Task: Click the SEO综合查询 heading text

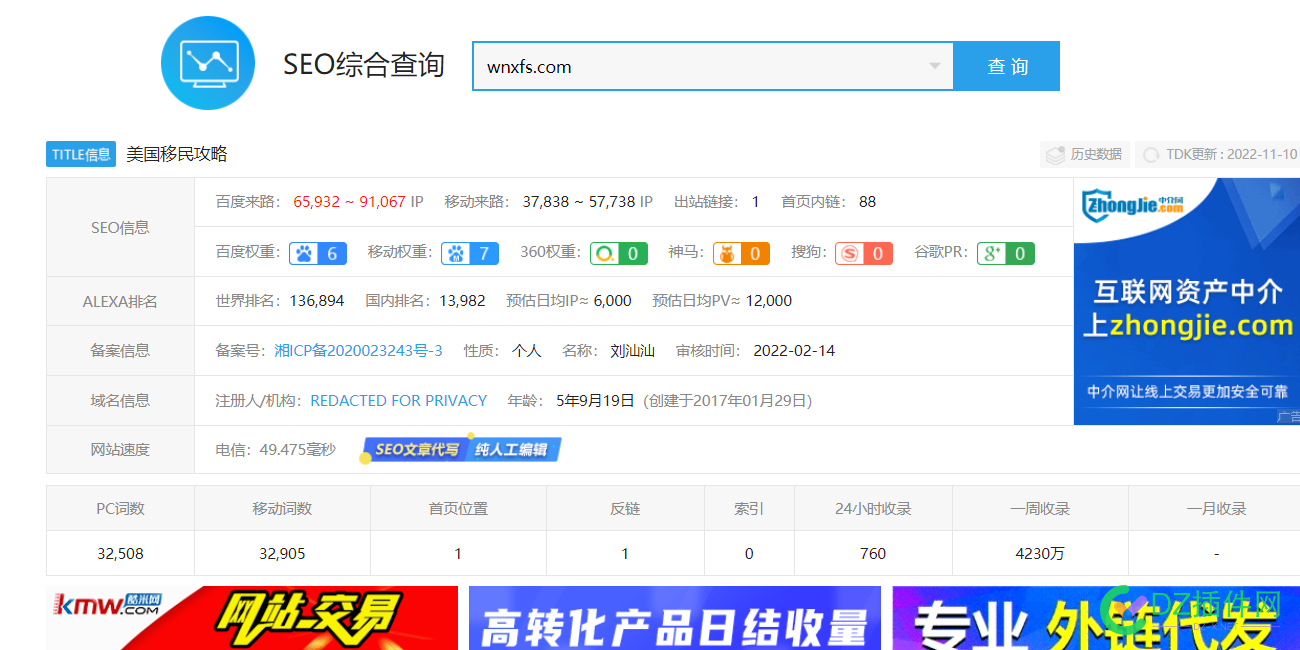Action: 364,65
